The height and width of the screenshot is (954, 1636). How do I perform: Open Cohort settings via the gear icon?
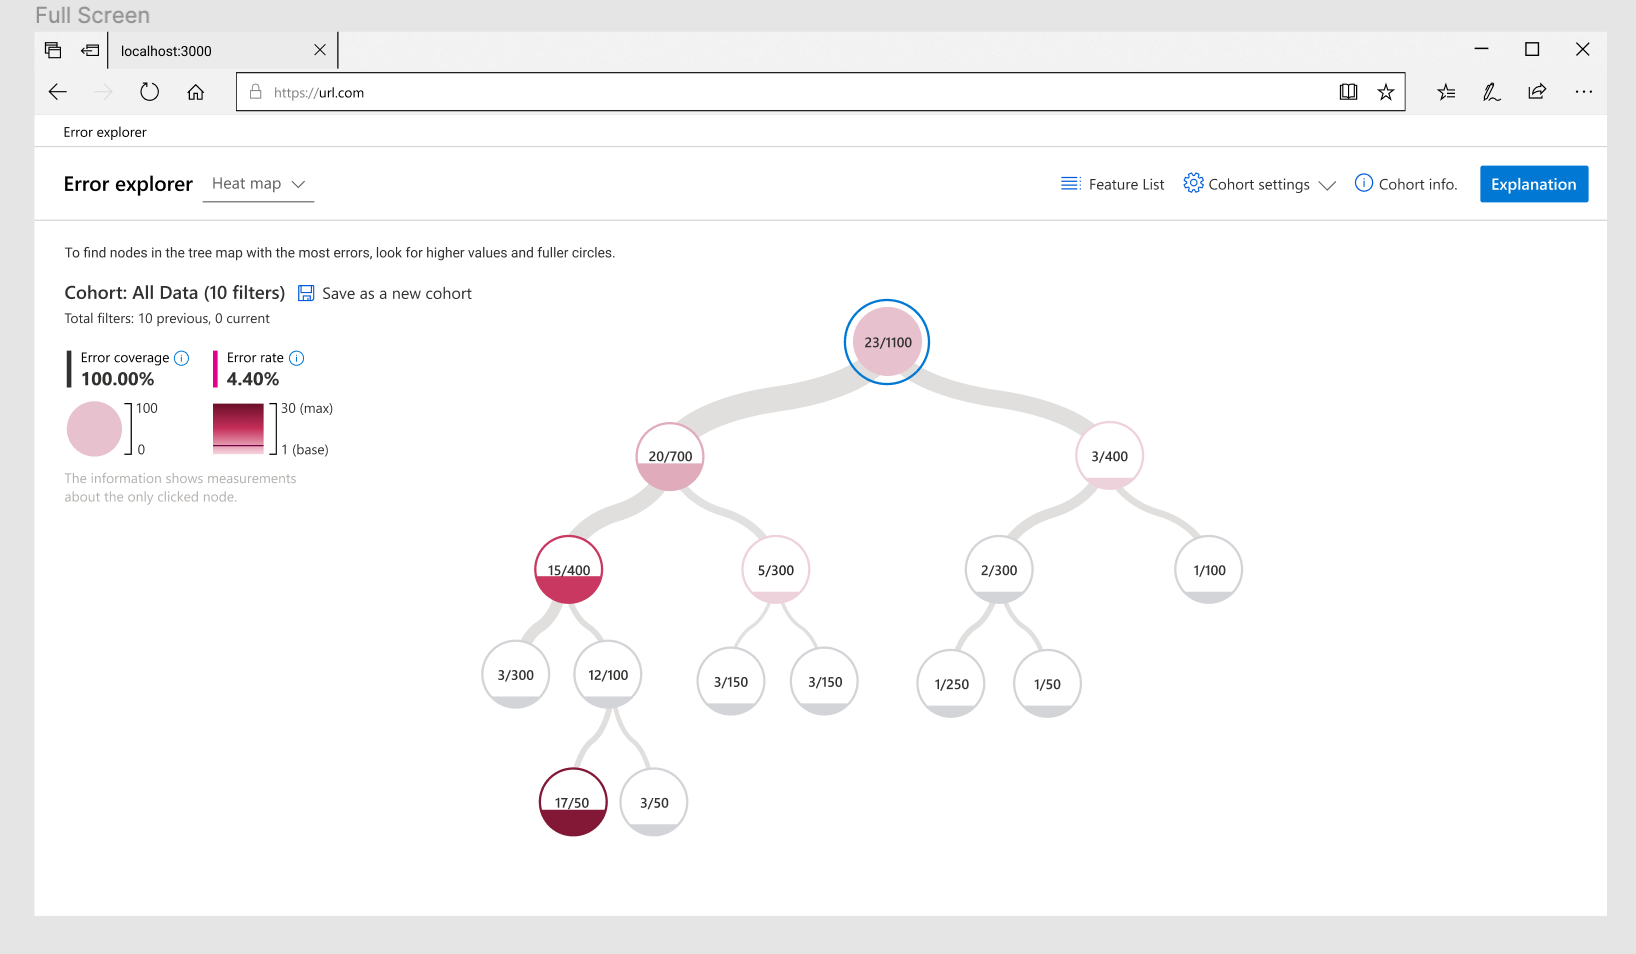click(1193, 184)
